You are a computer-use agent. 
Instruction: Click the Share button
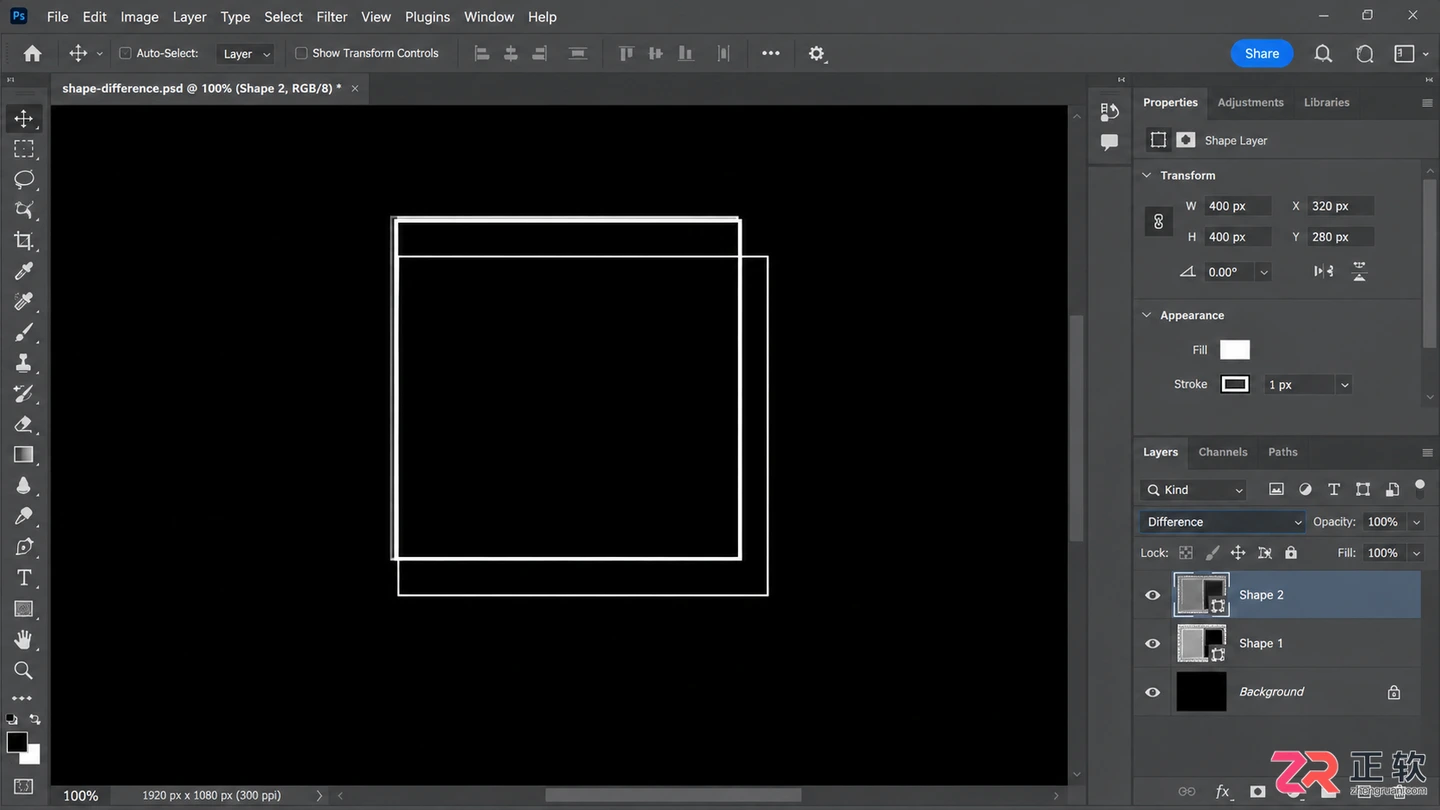click(1262, 54)
